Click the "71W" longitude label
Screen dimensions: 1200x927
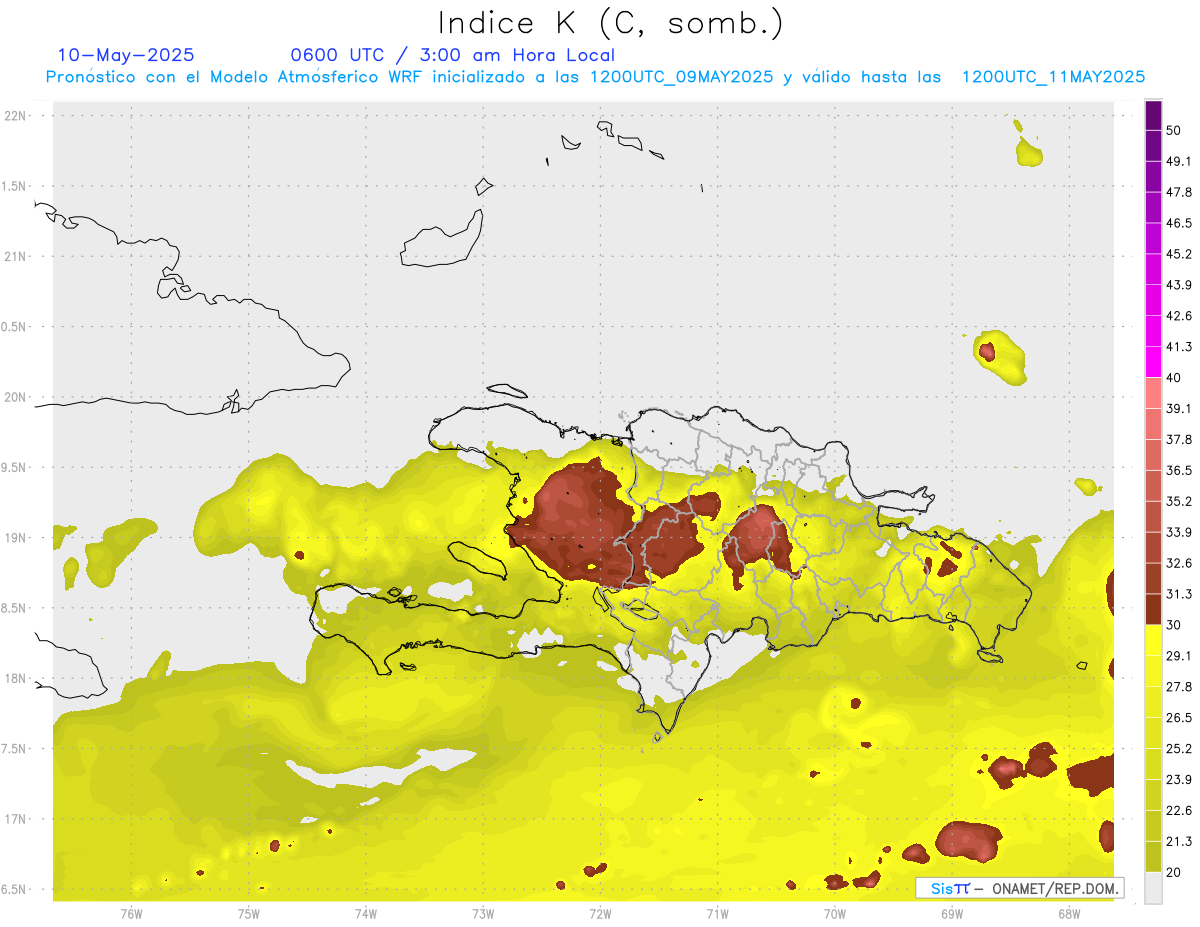[717, 913]
